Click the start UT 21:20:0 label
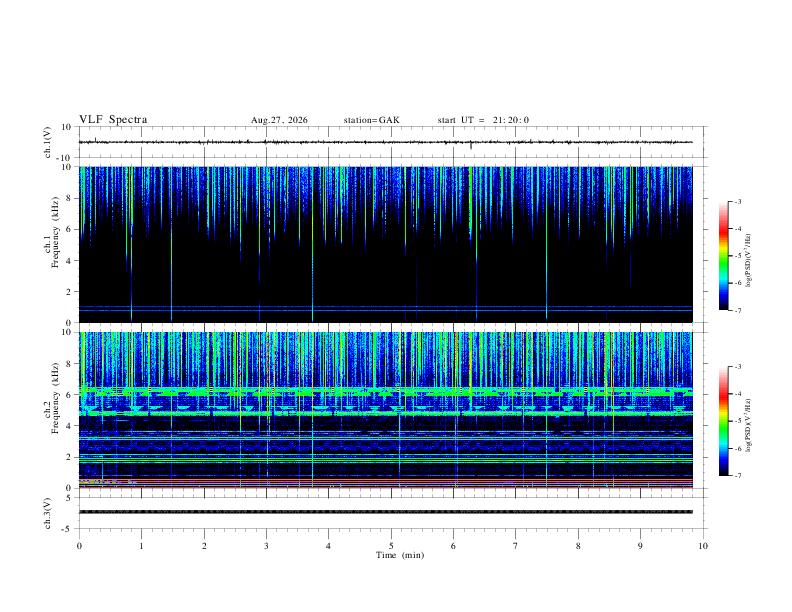 tap(483, 120)
